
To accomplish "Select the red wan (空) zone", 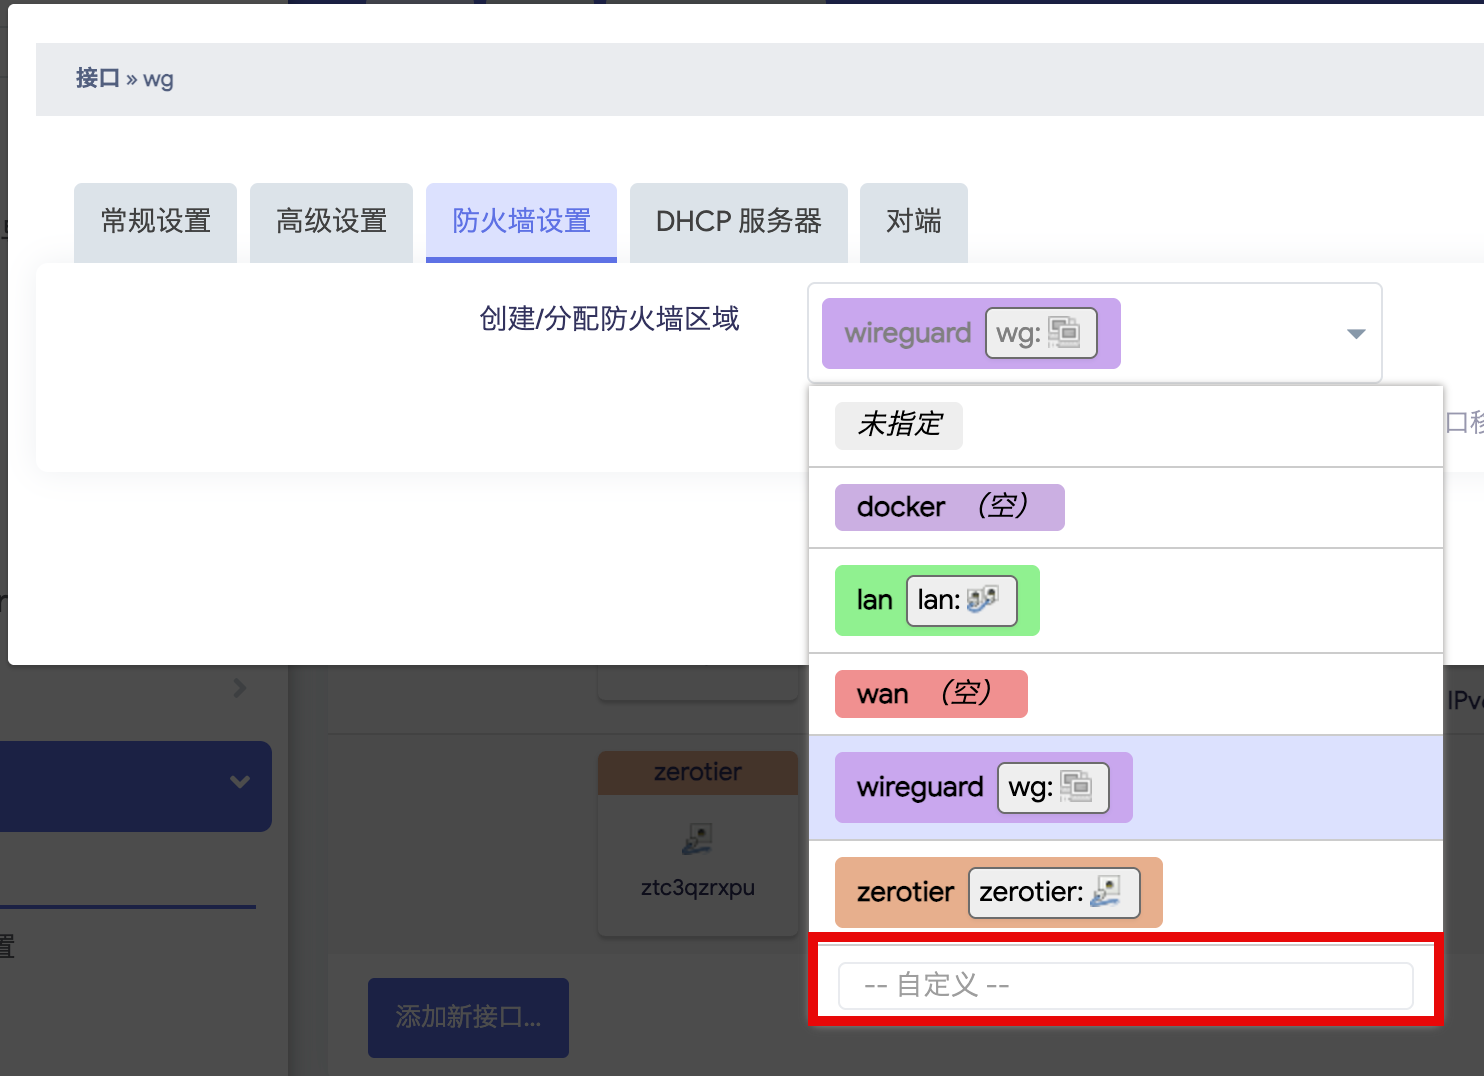I will pyautogui.click(x=931, y=693).
